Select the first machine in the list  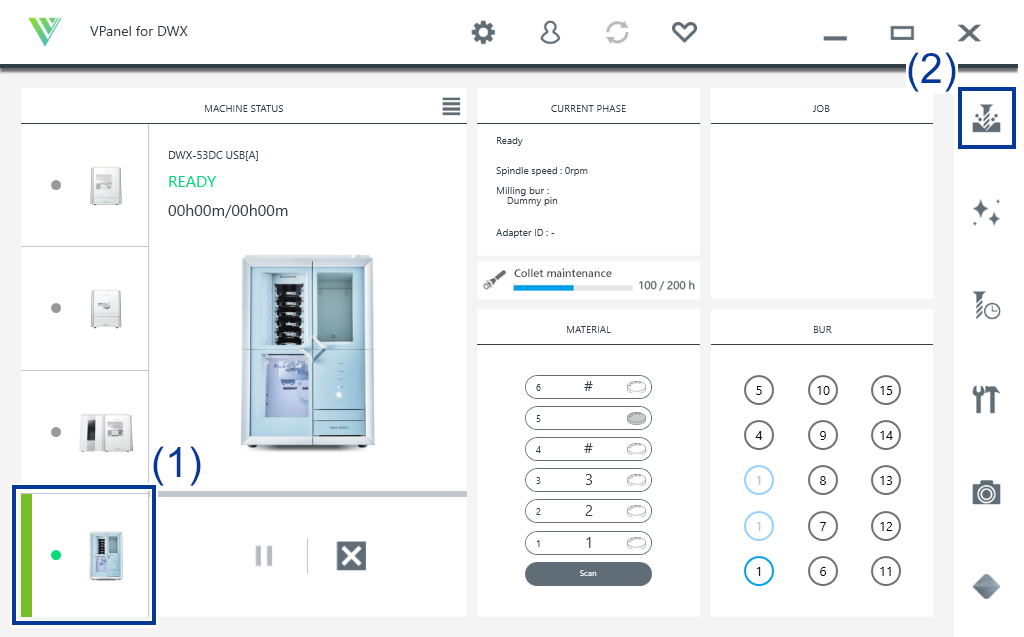coord(84,185)
